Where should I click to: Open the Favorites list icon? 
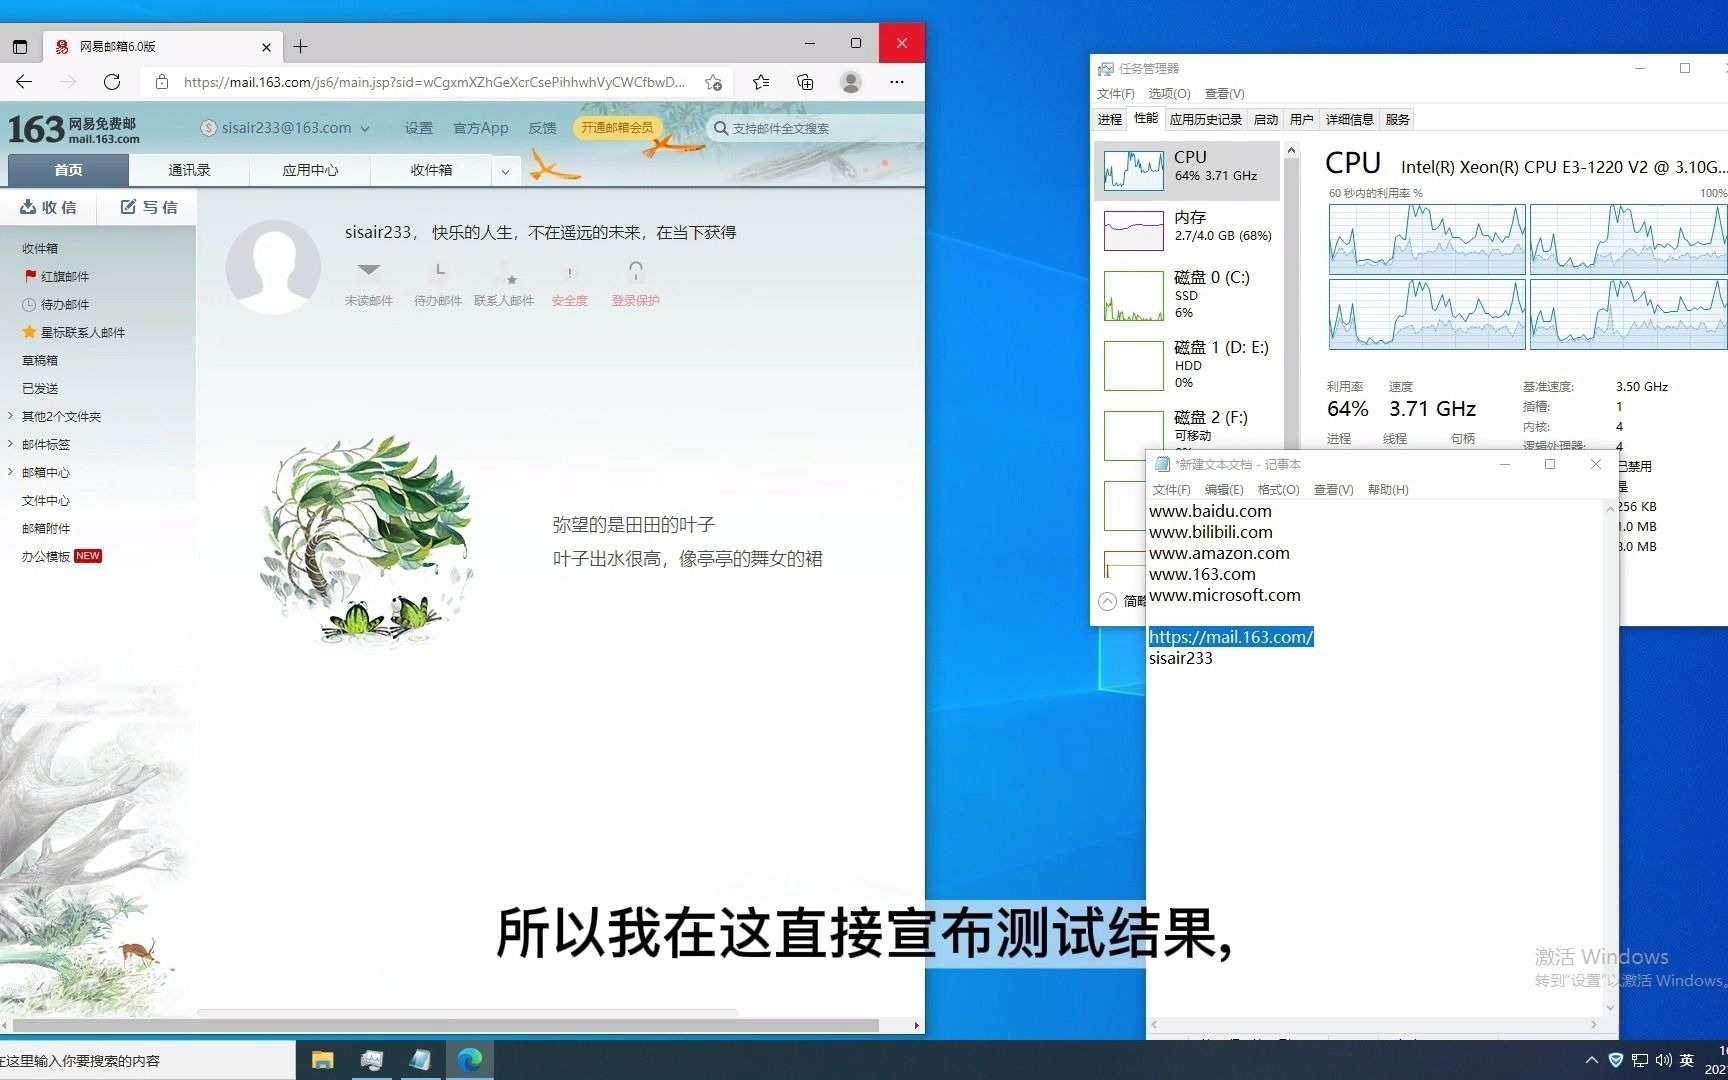(761, 82)
